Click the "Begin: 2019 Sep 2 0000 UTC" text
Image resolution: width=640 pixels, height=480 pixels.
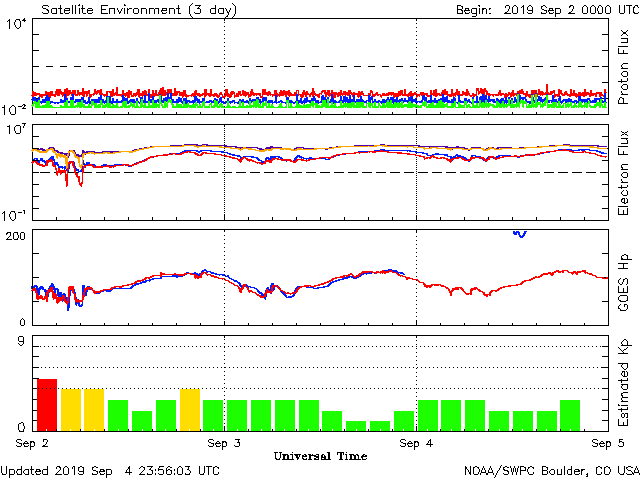coord(547,9)
